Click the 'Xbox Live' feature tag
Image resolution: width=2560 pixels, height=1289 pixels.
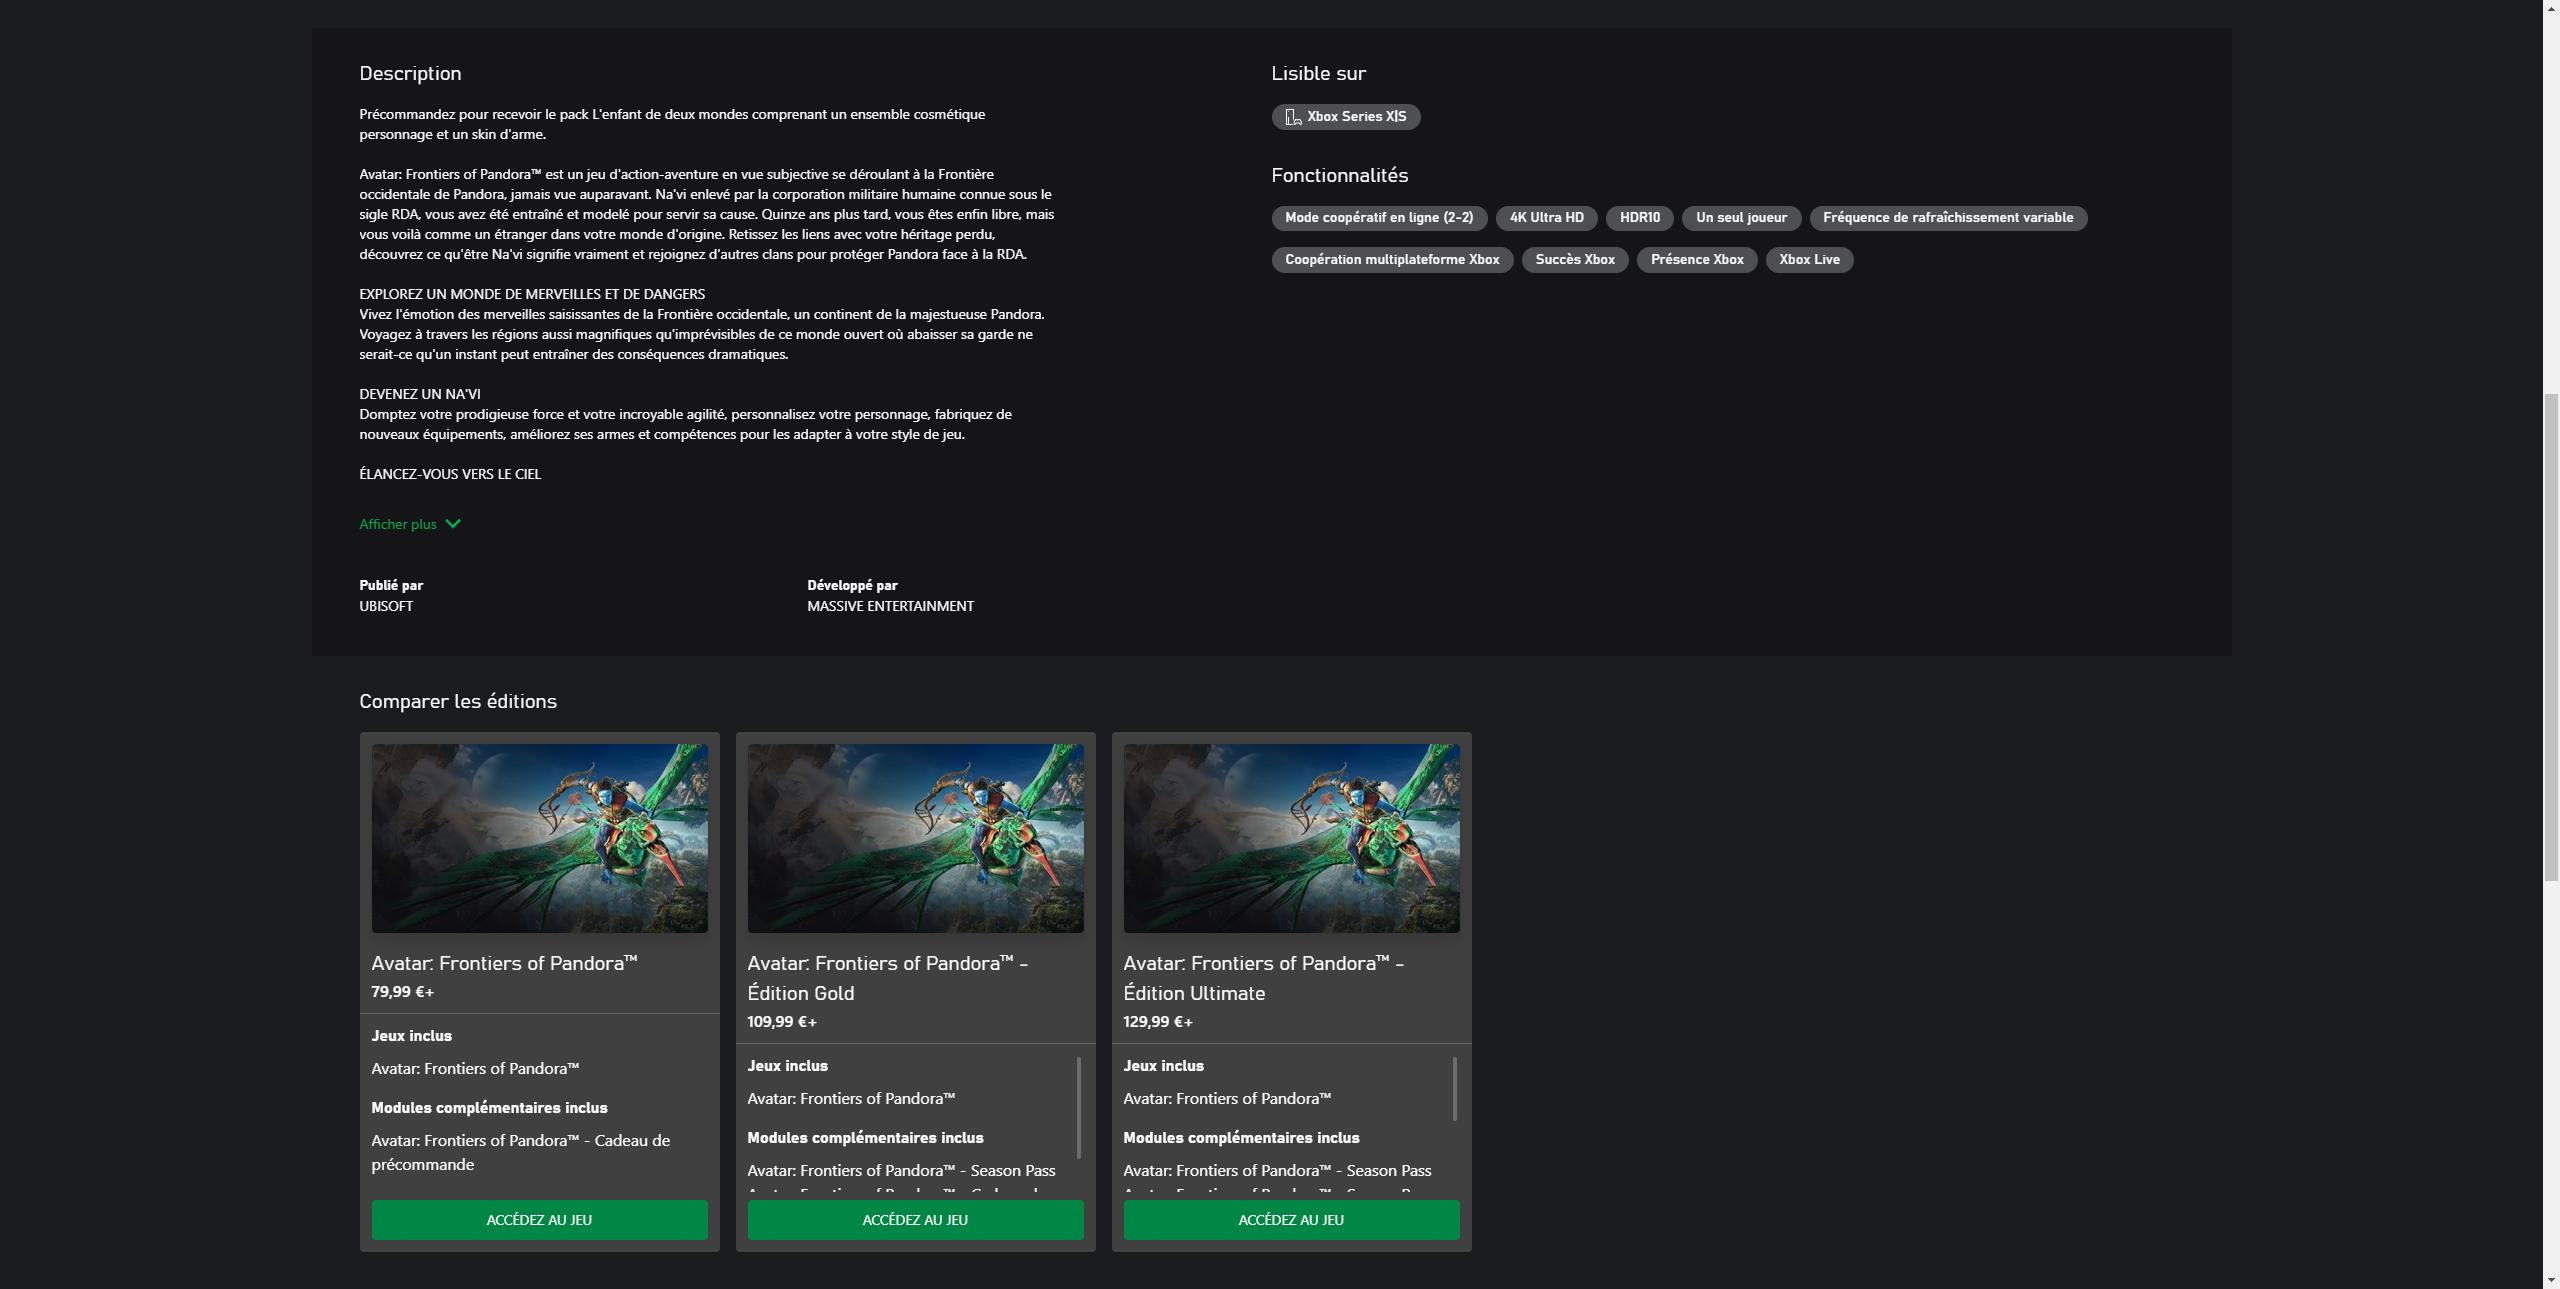tap(1808, 259)
